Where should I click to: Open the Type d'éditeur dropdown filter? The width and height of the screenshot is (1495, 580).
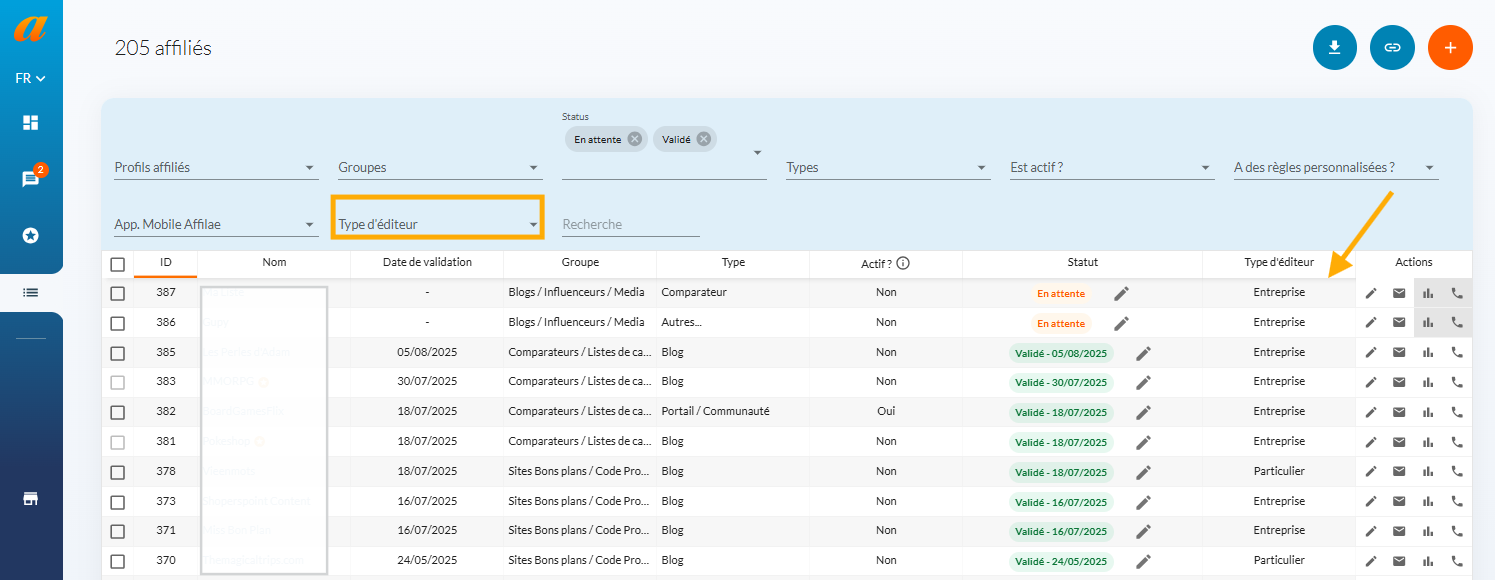click(x=437, y=224)
